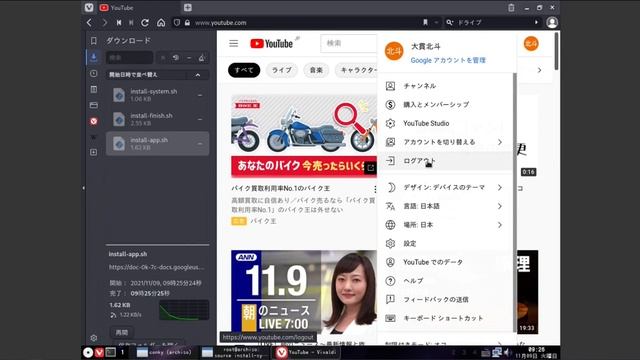Screen dimensions: 640x360
Task: Go back in browser history
Action: [89, 22]
